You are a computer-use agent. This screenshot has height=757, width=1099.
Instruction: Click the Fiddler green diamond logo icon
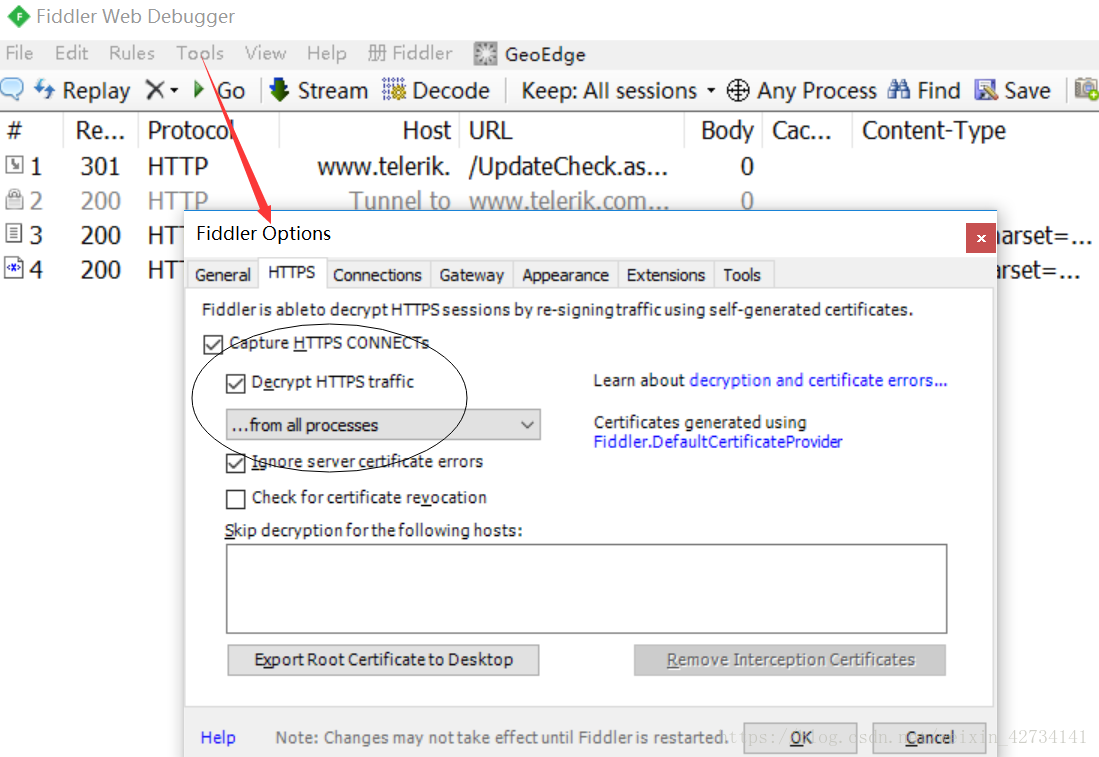click(x=18, y=16)
